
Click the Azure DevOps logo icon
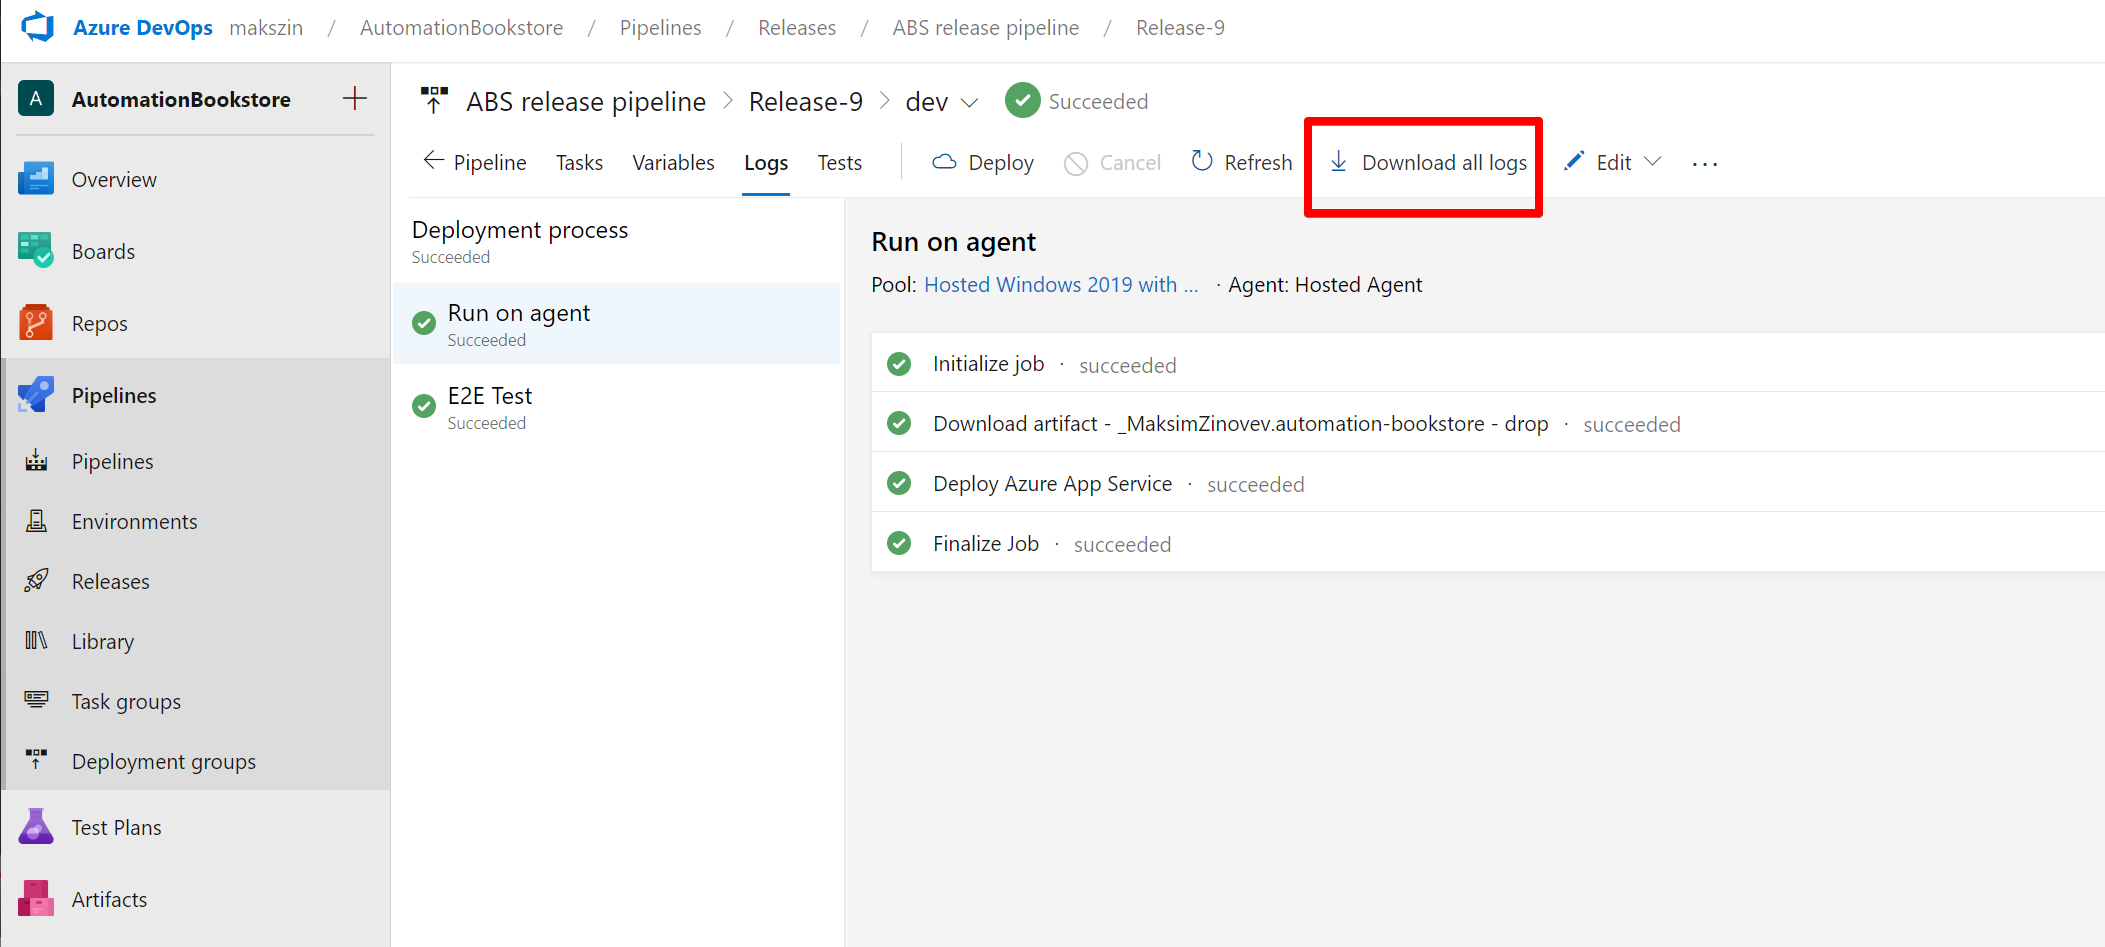coord(37,27)
